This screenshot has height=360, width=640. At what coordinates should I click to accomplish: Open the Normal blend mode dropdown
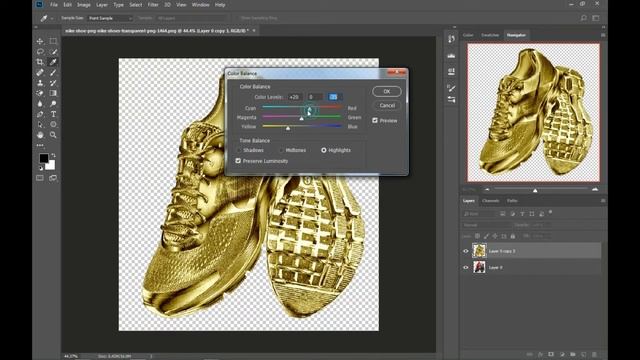coord(486,225)
